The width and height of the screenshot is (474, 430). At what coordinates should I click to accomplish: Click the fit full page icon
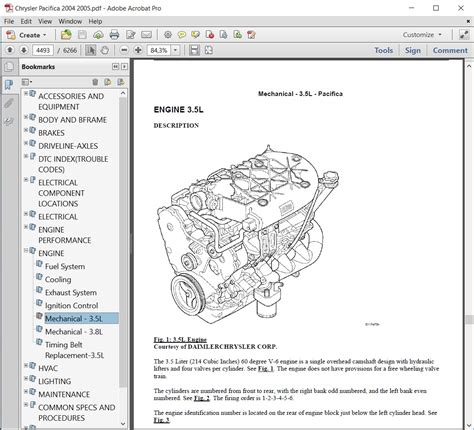tap(209, 50)
